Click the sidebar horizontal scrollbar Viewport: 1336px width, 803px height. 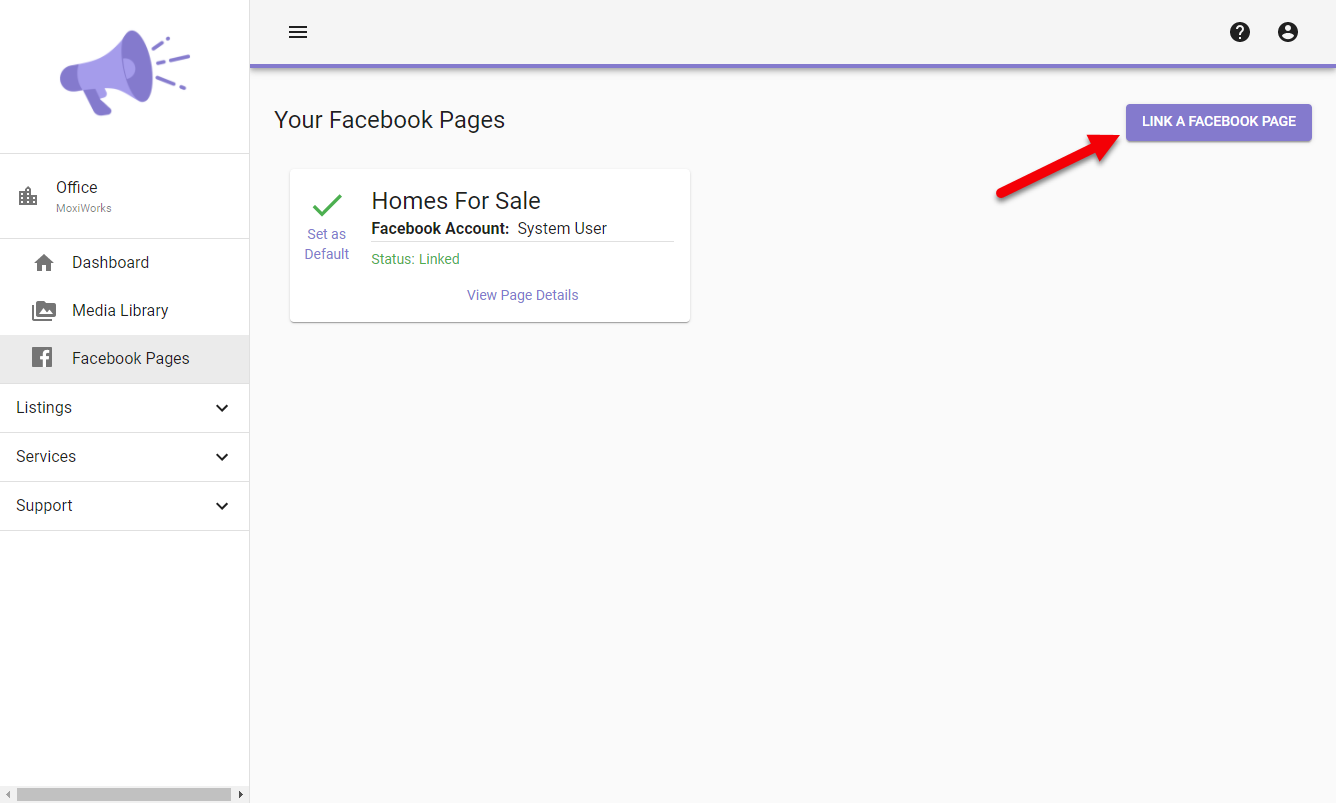click(124, 795)
